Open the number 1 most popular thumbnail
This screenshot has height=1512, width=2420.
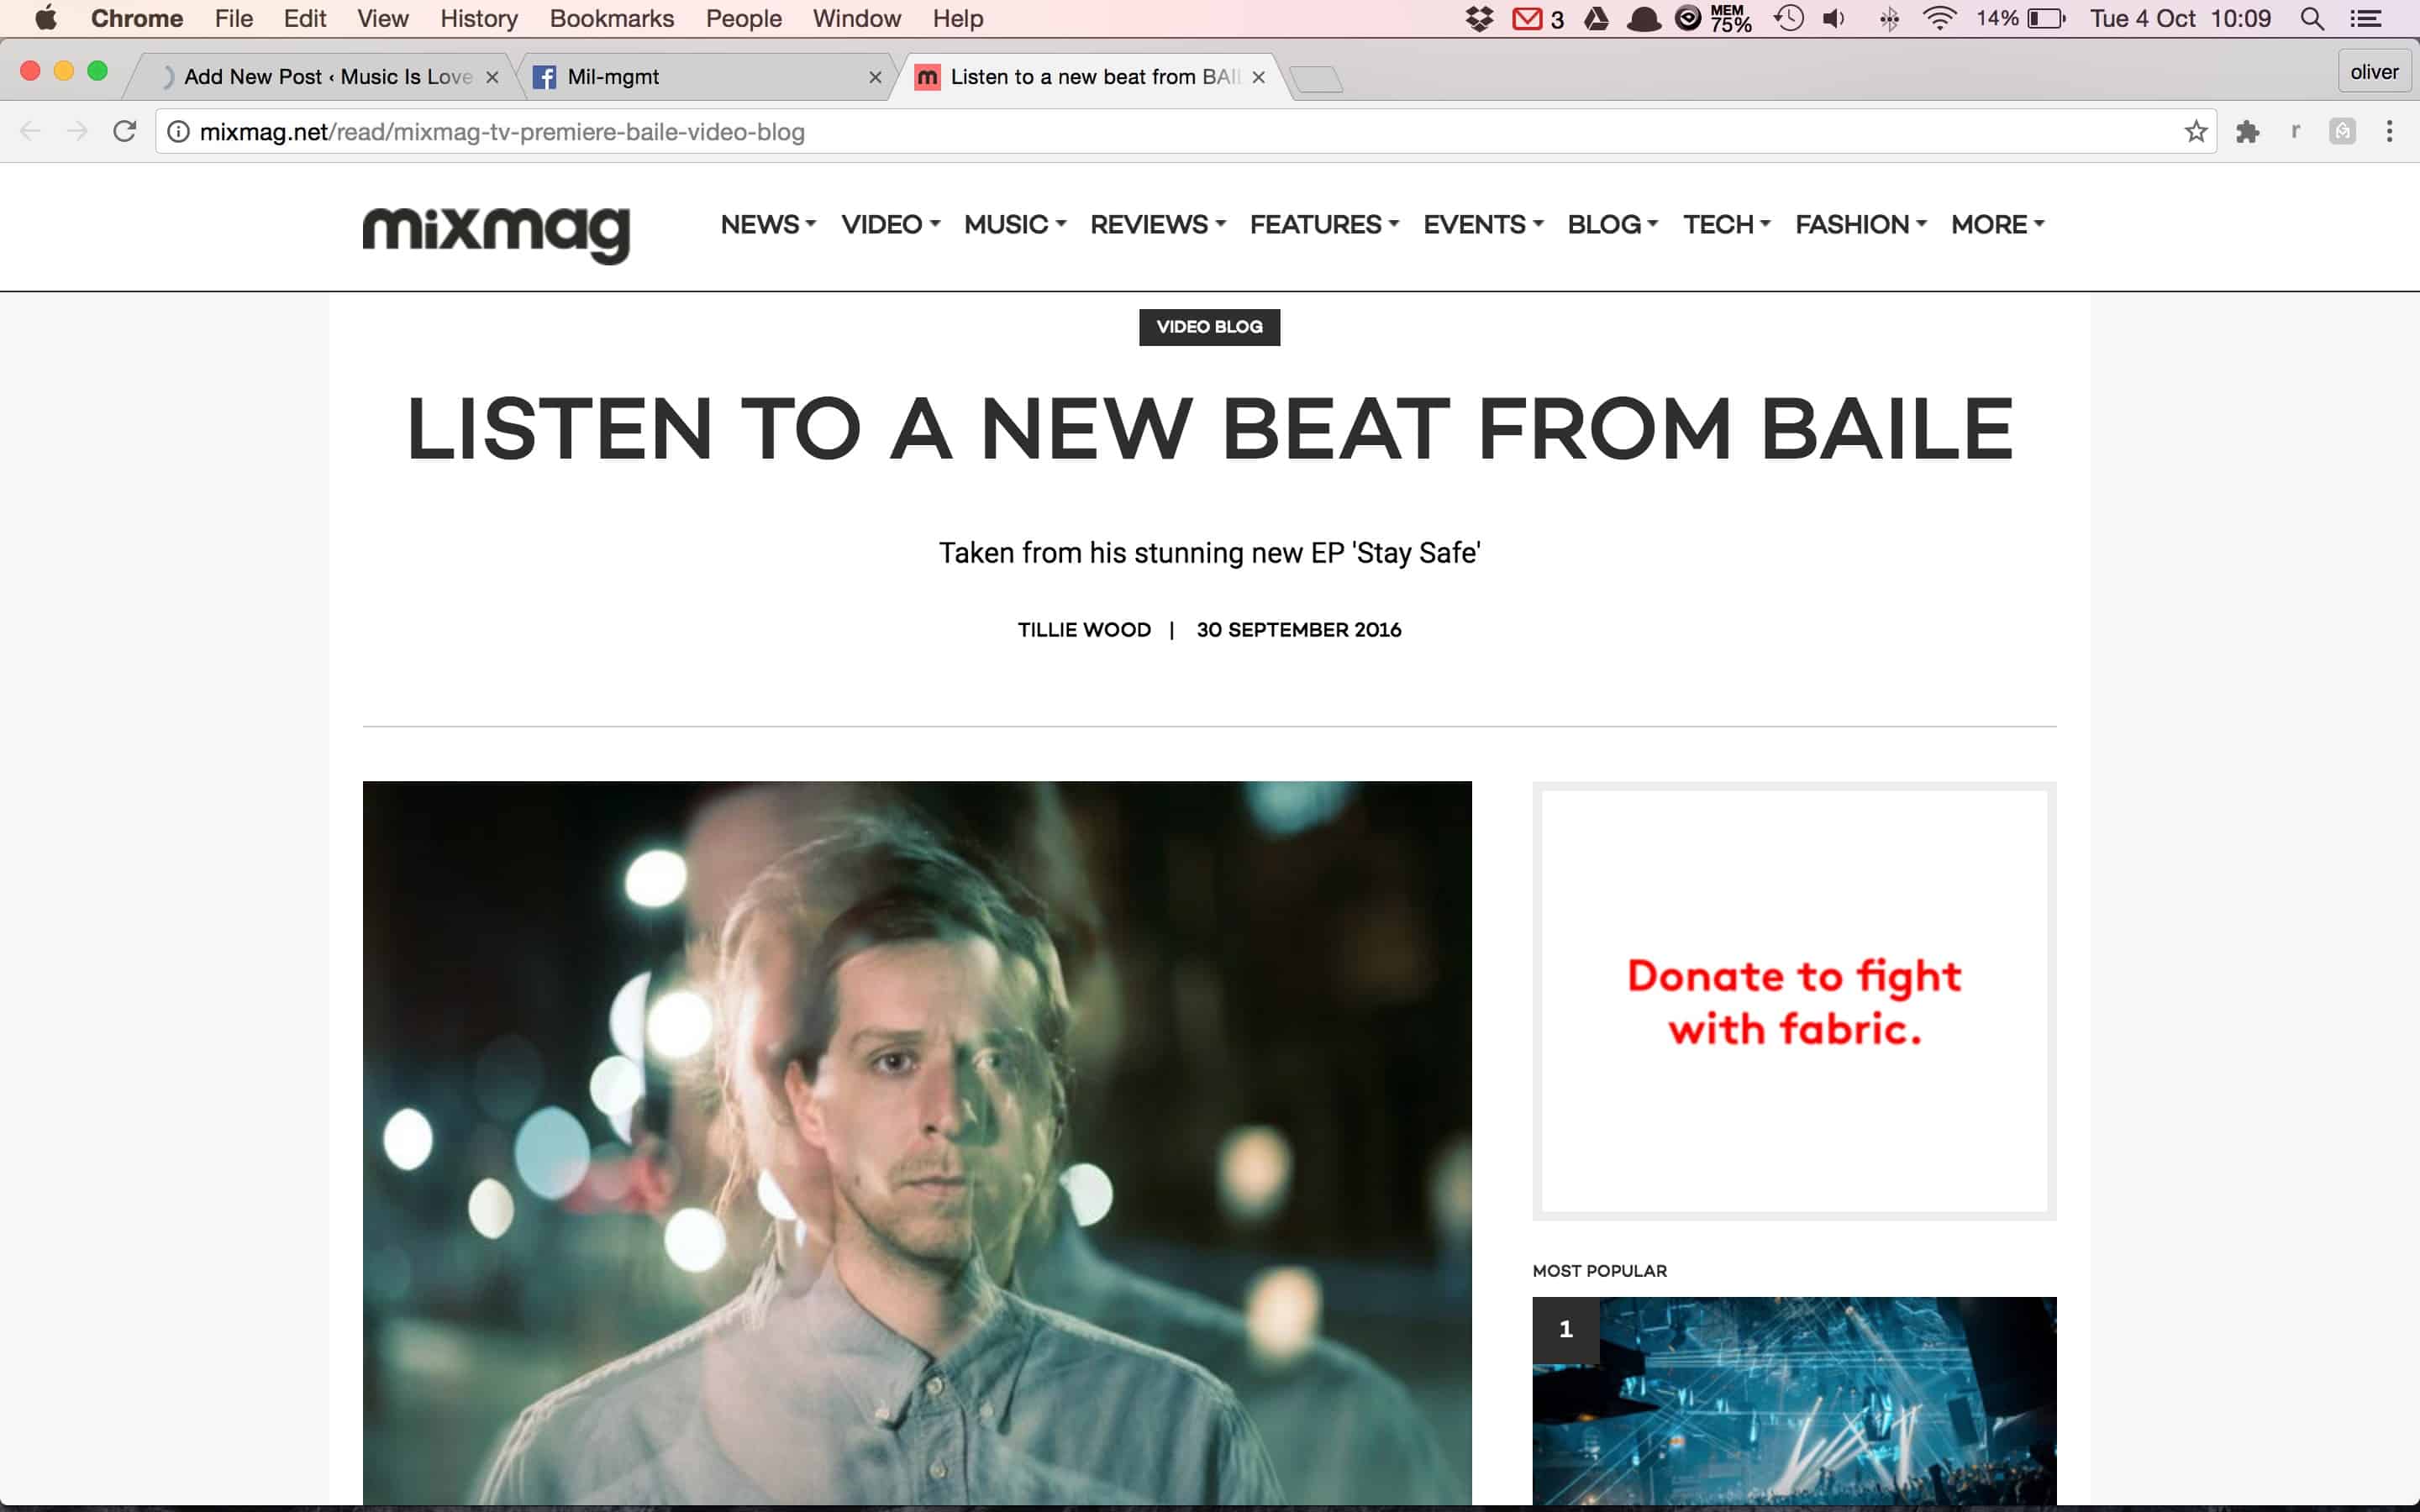(x=1794, y=1400)
